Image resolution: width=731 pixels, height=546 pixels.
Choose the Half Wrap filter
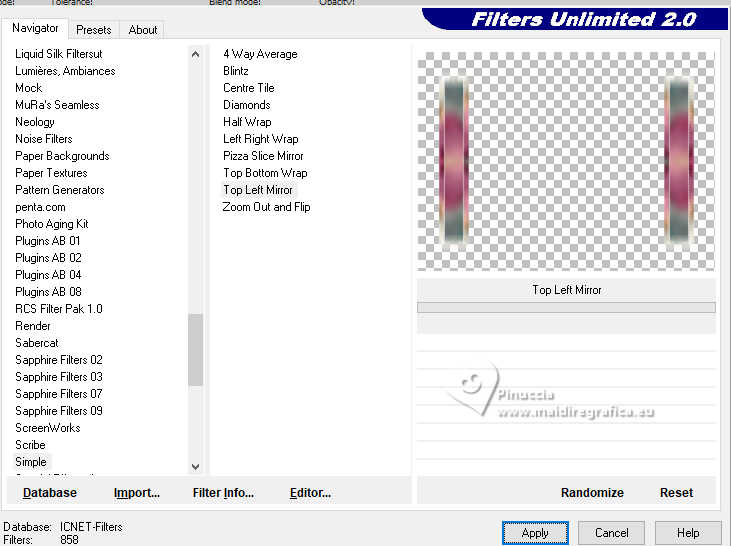[247, 122]
